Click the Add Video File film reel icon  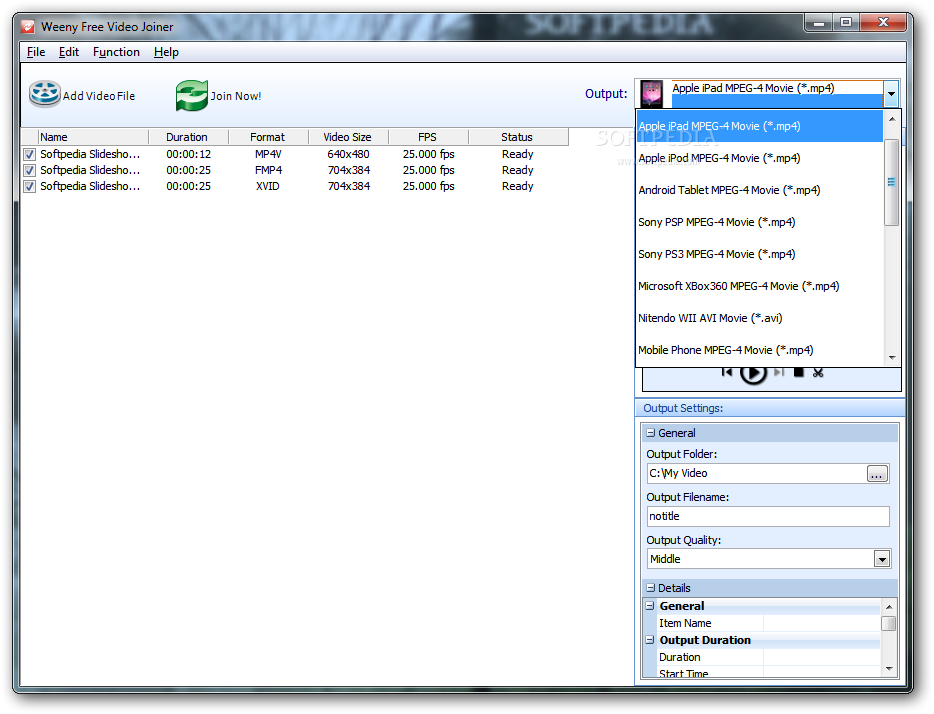[x=45, y=94]
